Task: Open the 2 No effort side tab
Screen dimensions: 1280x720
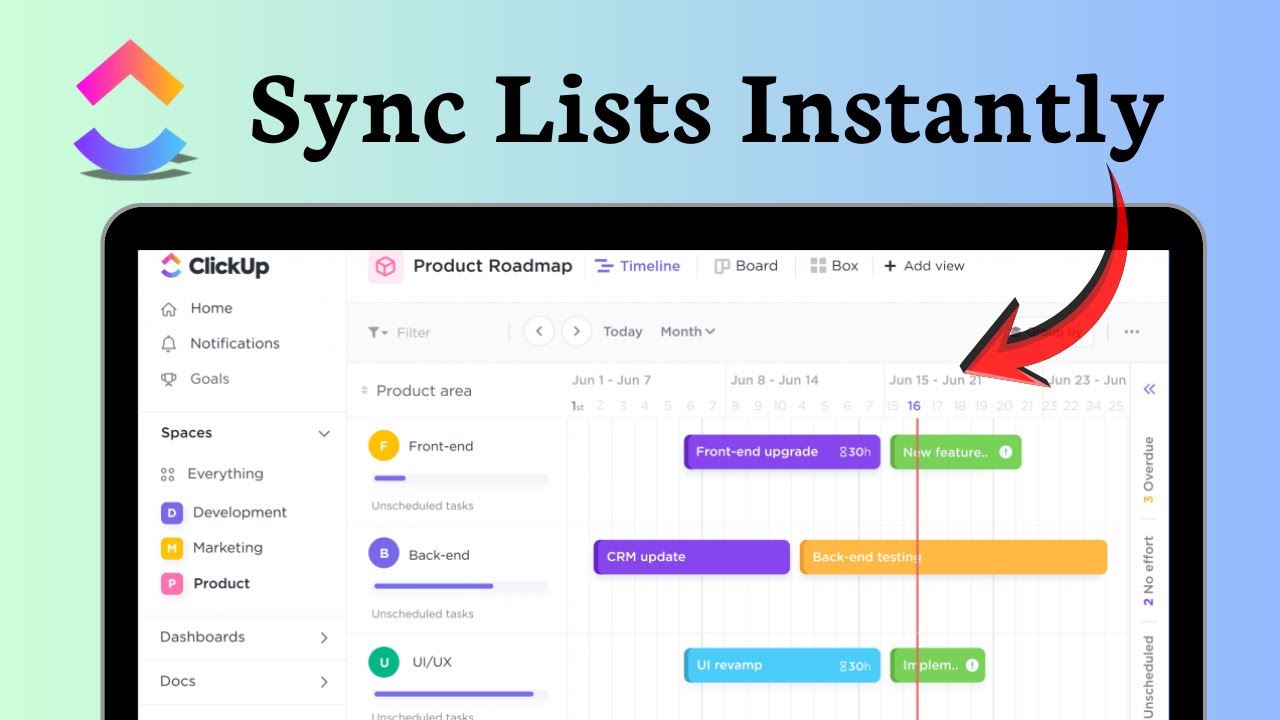Action: [x=1148, y=571]
